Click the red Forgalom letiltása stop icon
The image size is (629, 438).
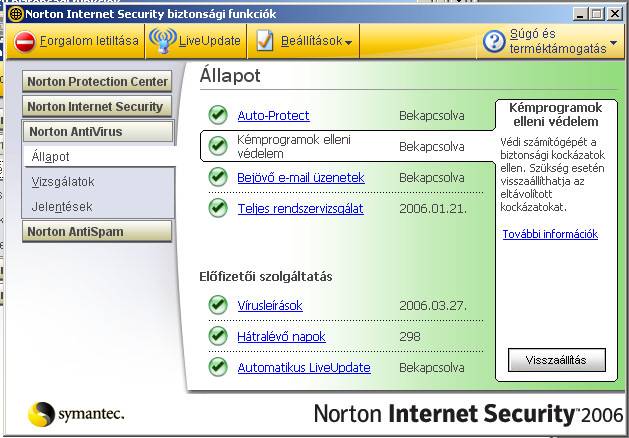(25, 41)
